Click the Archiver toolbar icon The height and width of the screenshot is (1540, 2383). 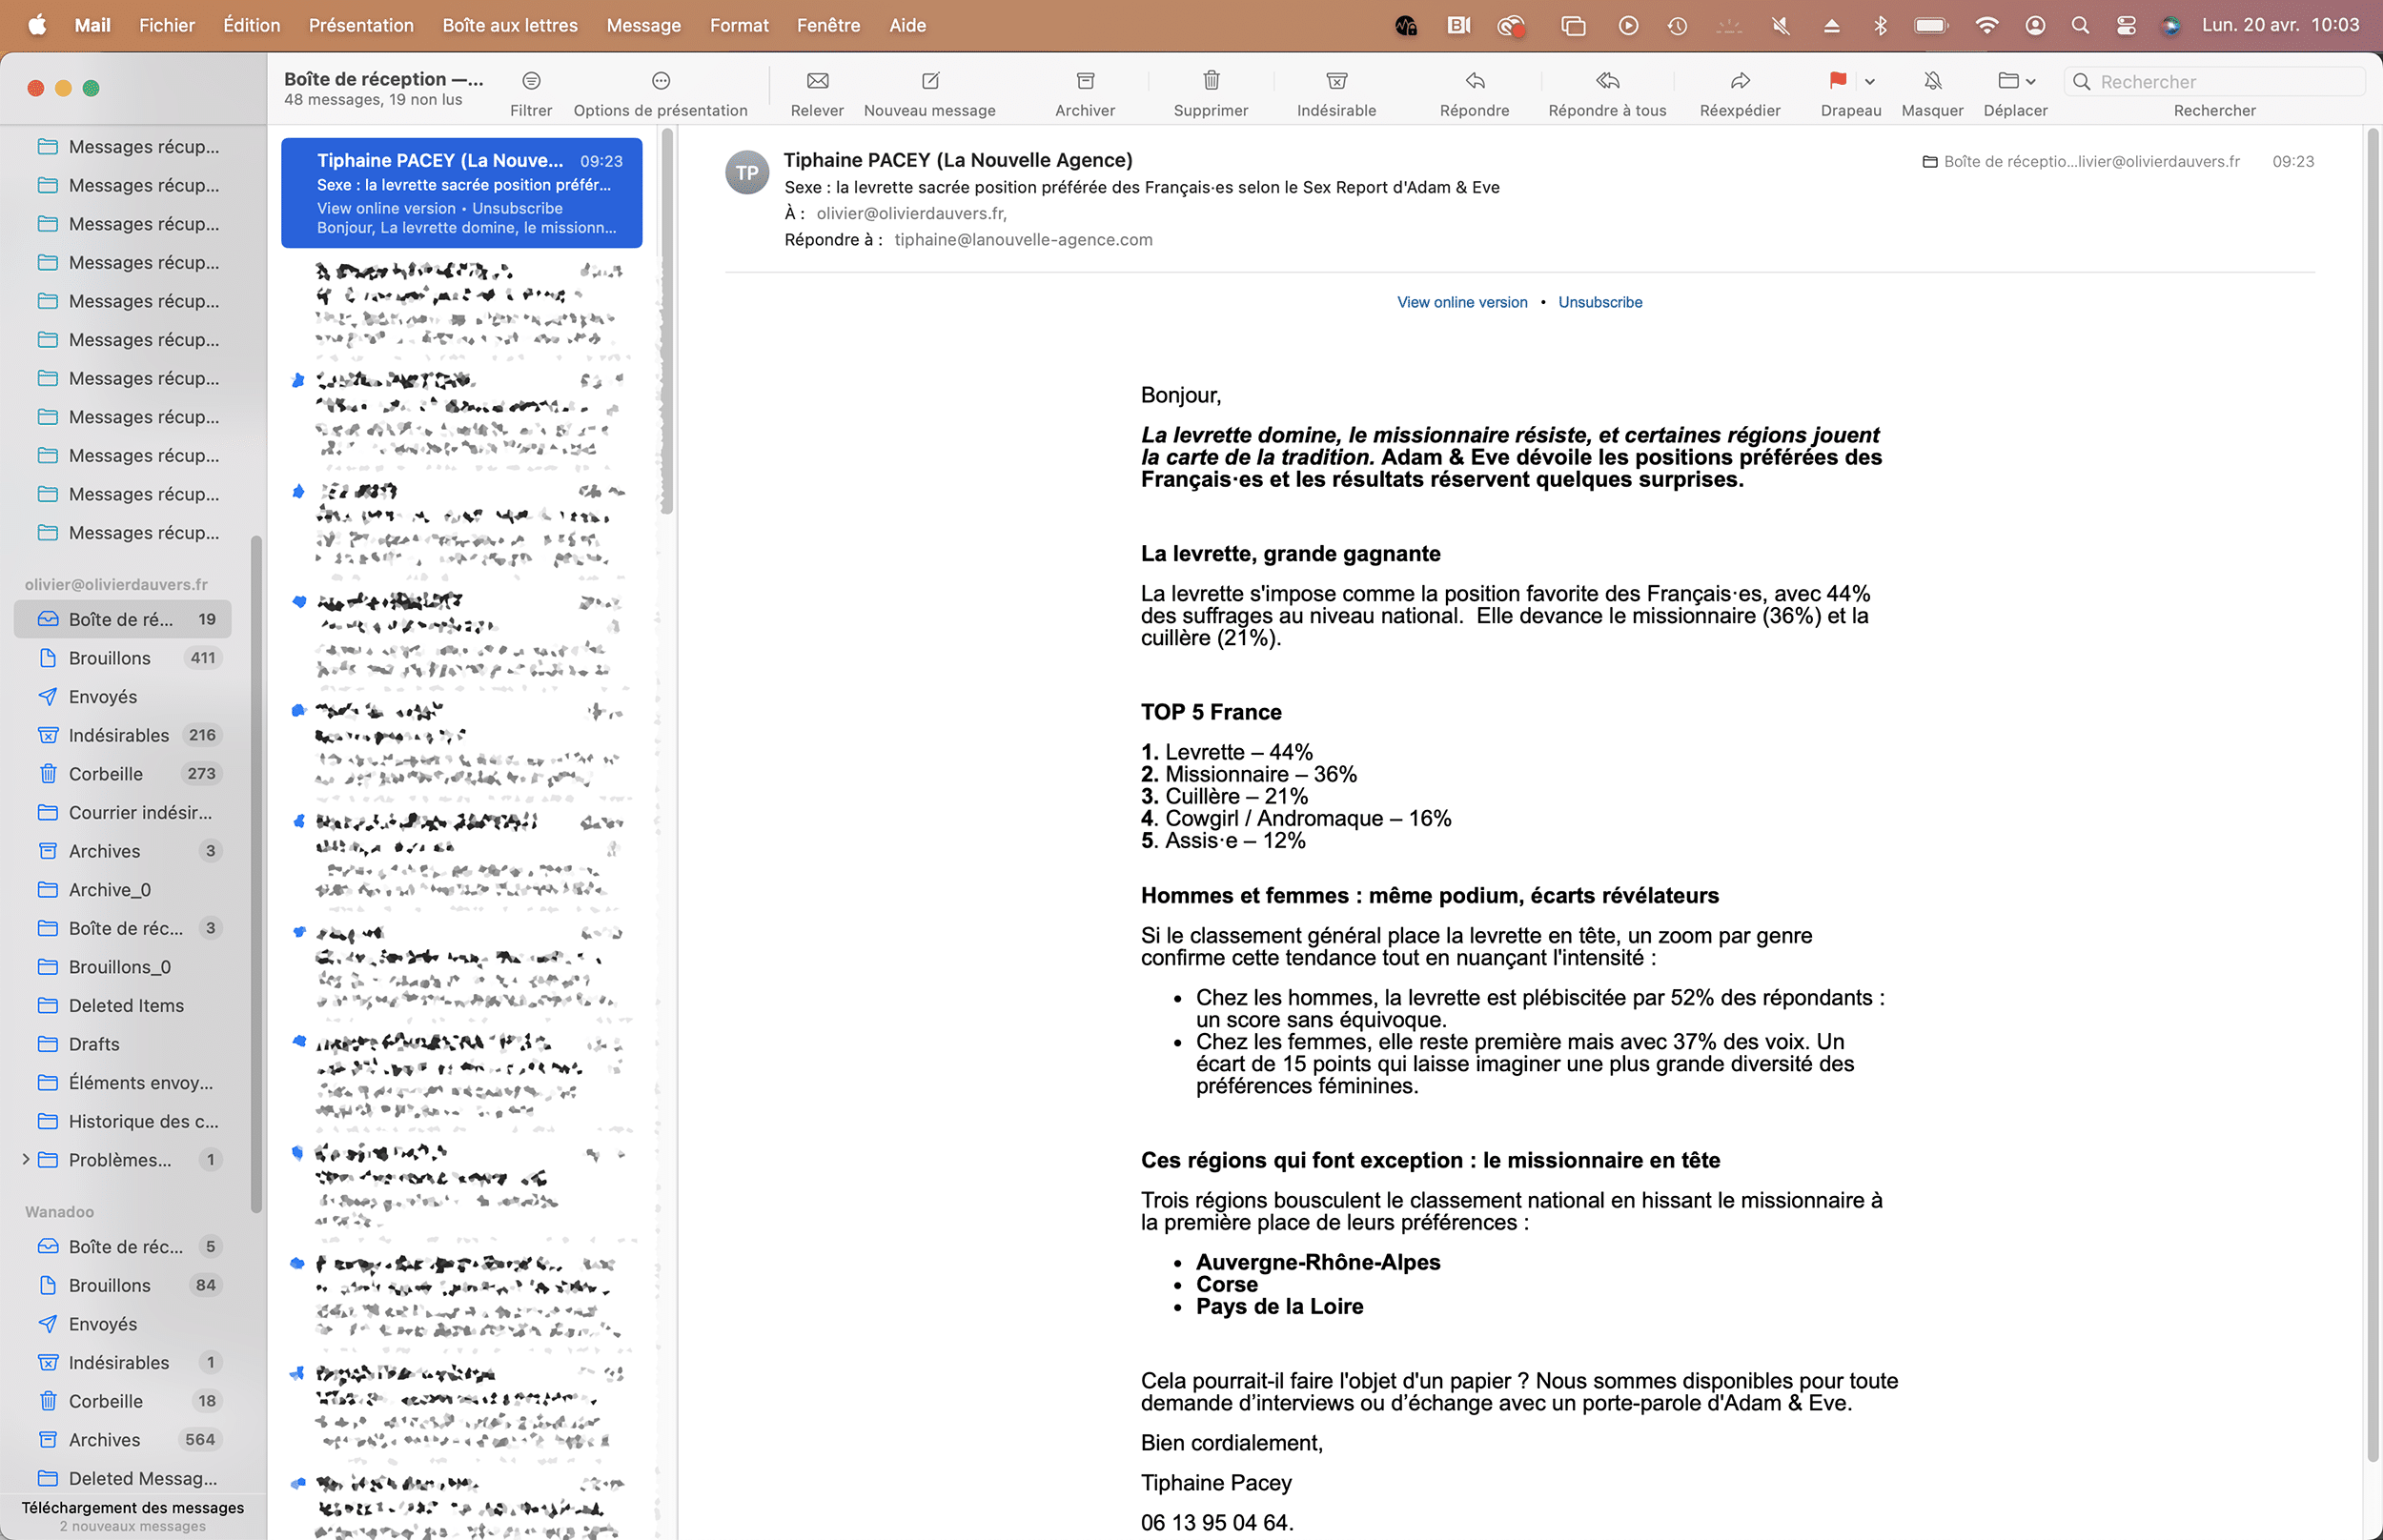tap(1085, 80)
